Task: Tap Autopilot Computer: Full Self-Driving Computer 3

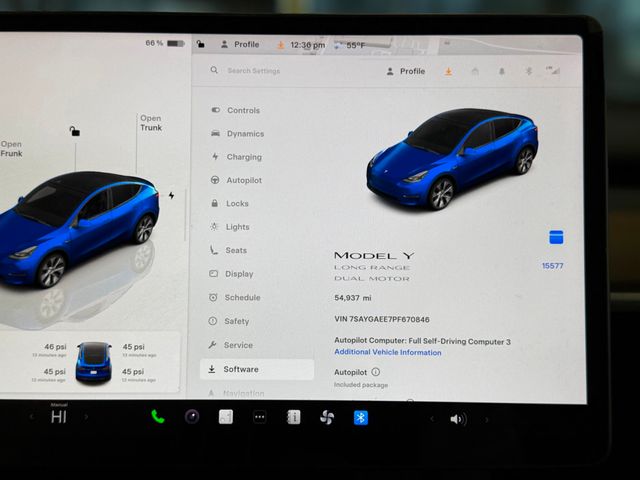Action: coord(422,341)
